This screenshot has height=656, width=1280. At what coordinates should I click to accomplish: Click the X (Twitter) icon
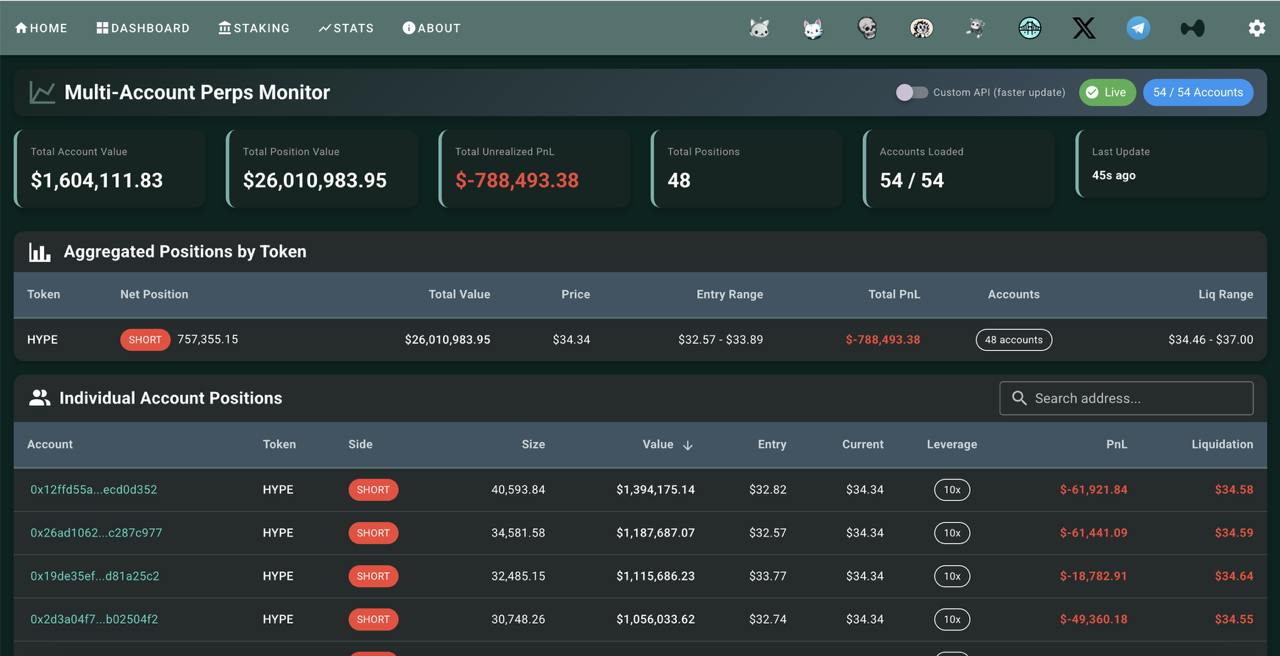(1083, 28)
